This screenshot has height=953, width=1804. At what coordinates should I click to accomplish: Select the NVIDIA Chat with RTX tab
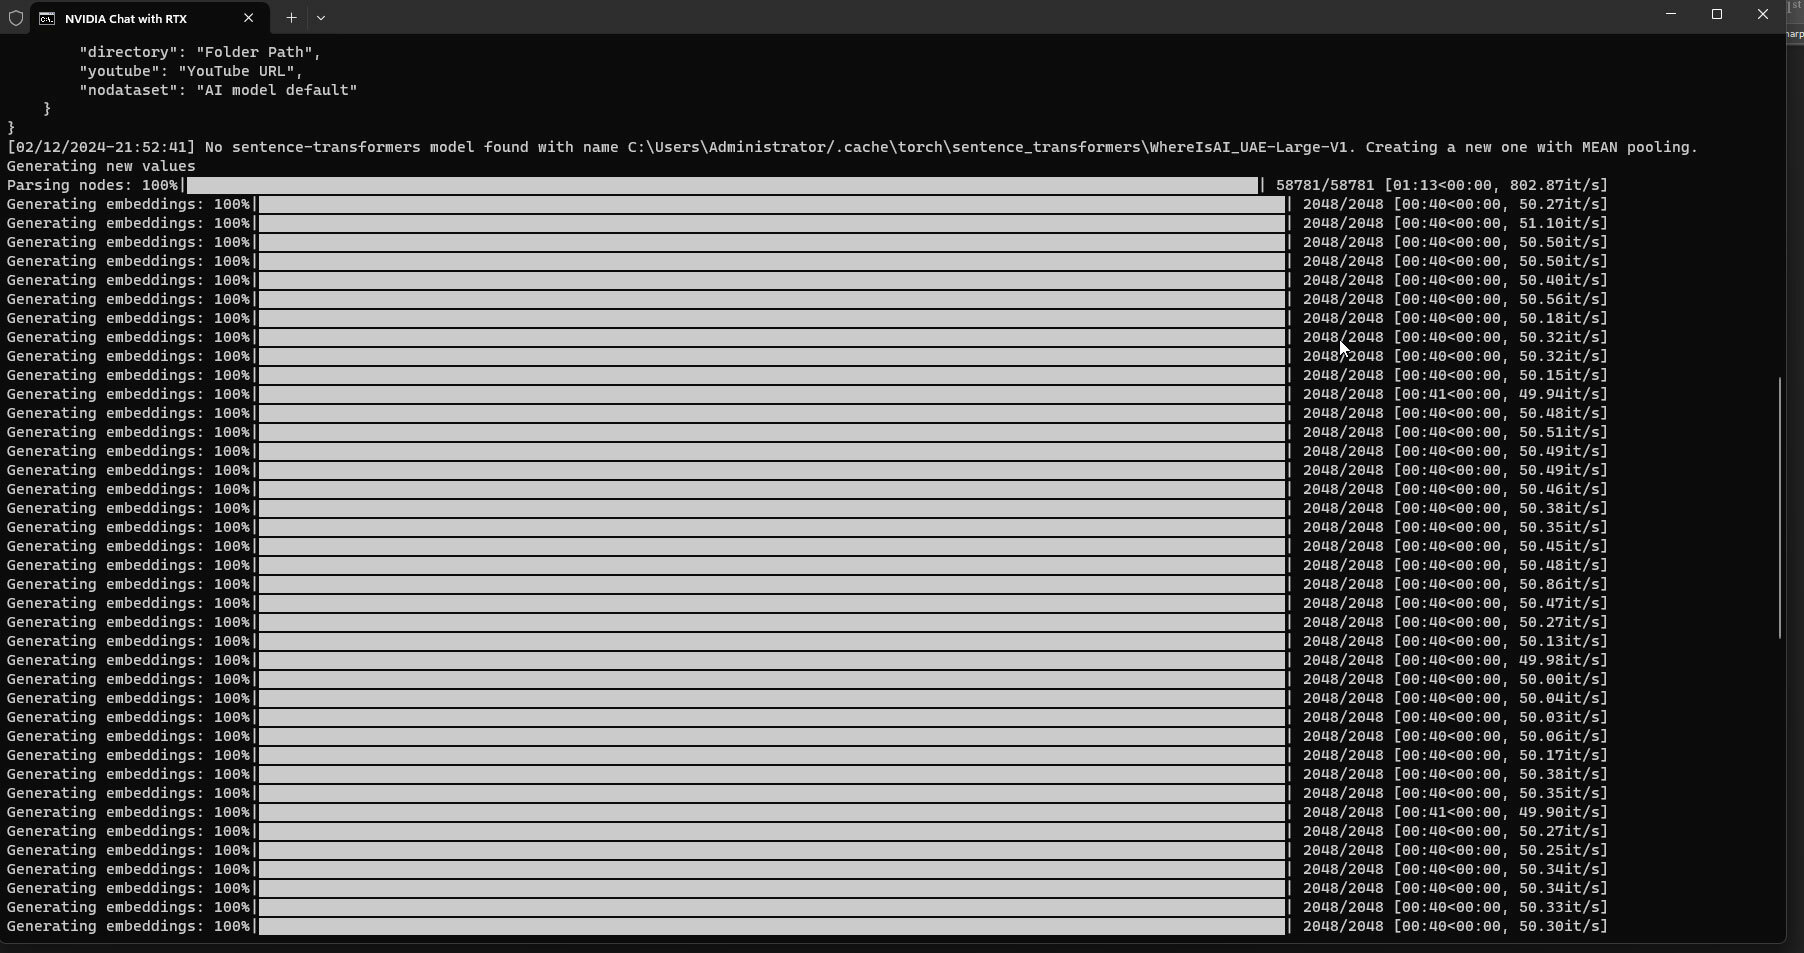(x=149, y=18)
